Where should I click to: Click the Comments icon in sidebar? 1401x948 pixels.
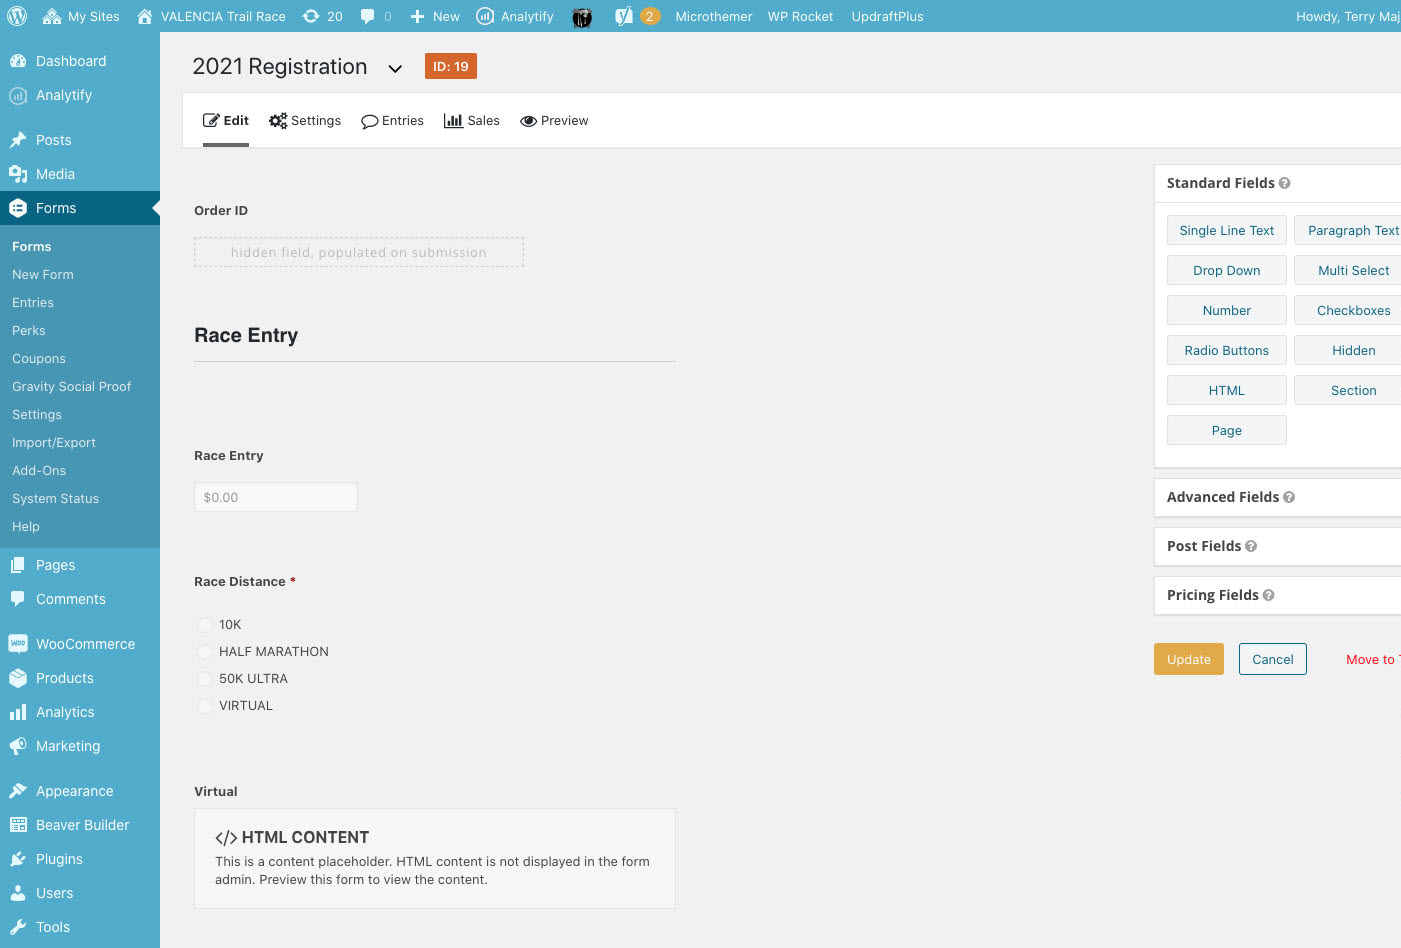click(18, 599)
